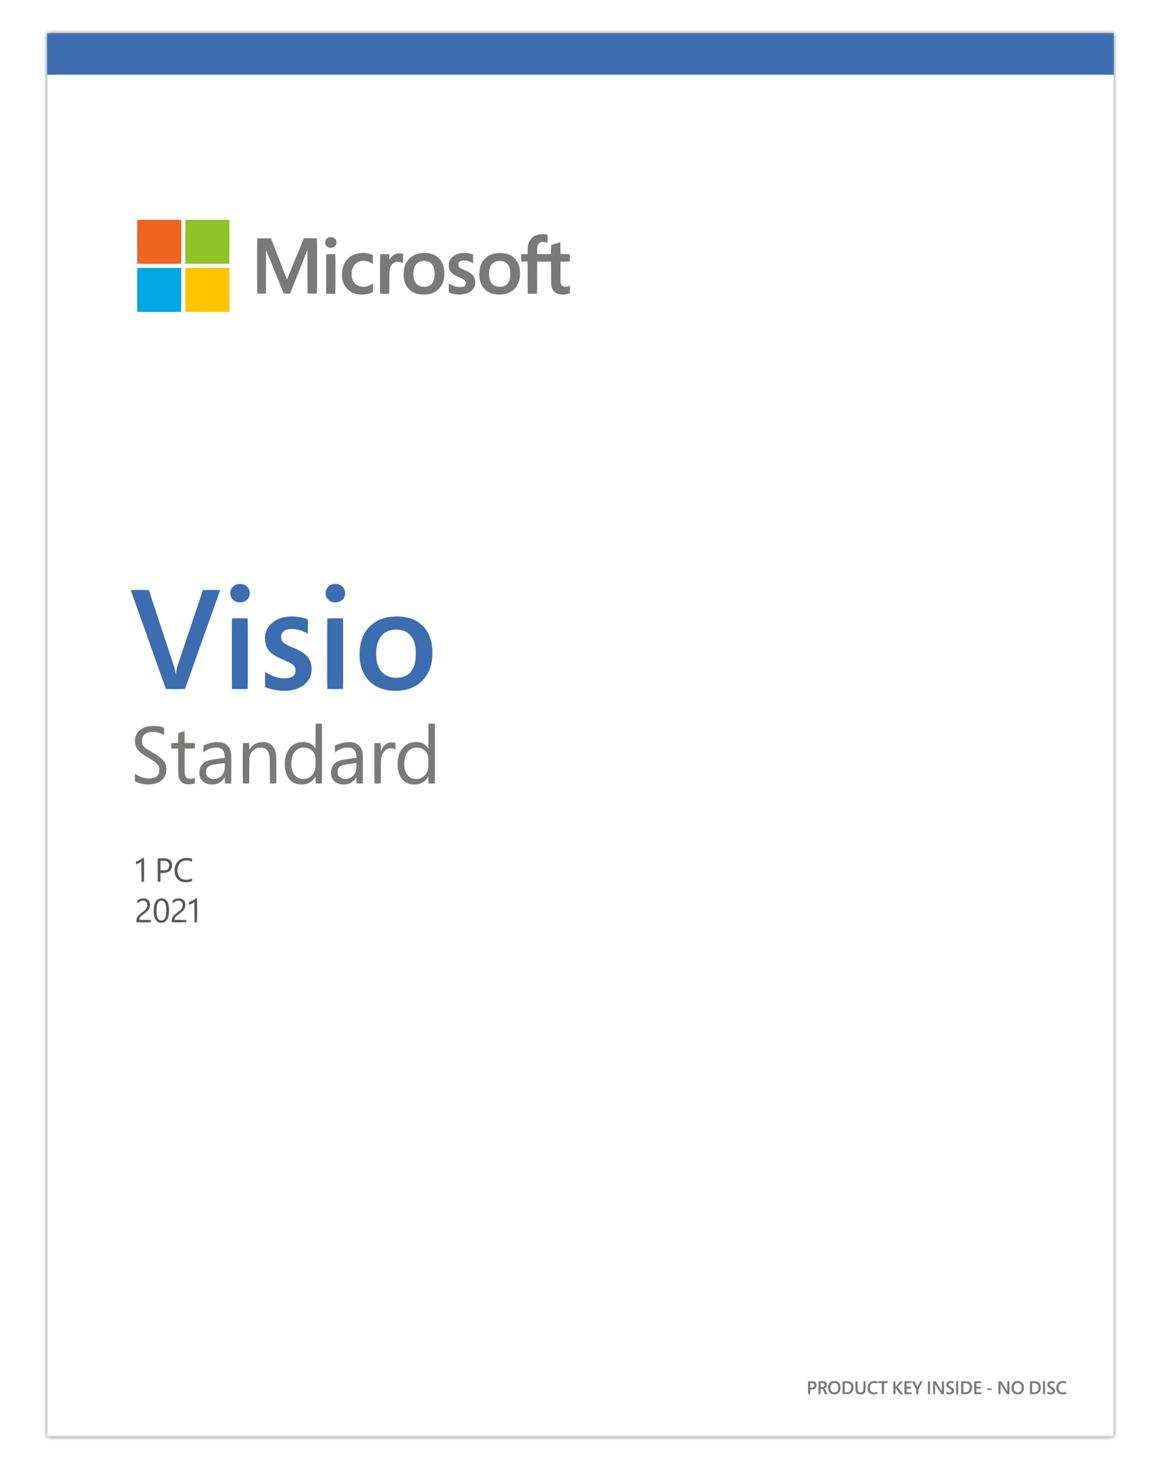Click the word INSIDE in the footer
This screenshot has width=1157, height=1483.
coord(954,1388)
